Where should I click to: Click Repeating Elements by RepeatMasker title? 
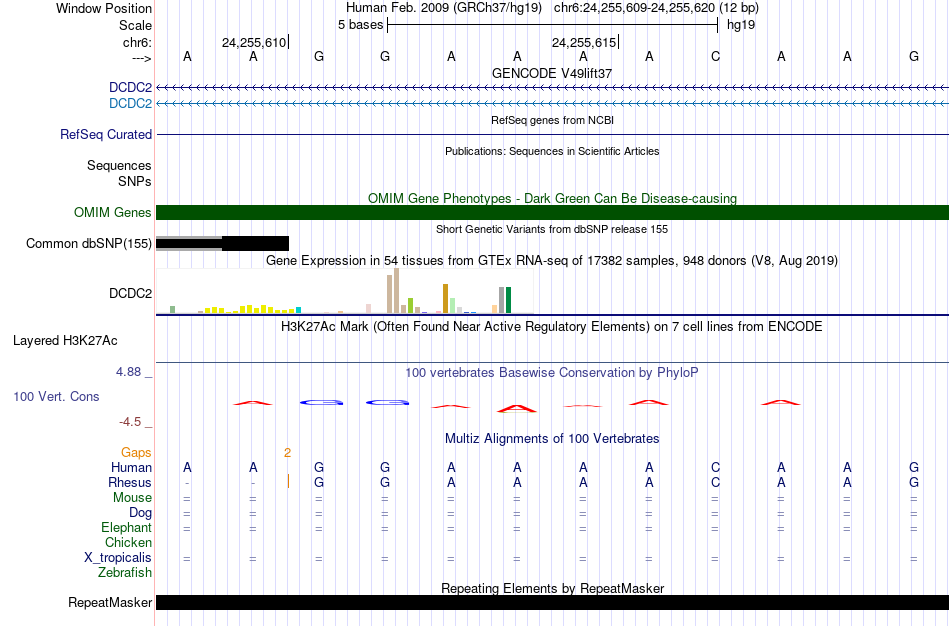pos(553,588)
